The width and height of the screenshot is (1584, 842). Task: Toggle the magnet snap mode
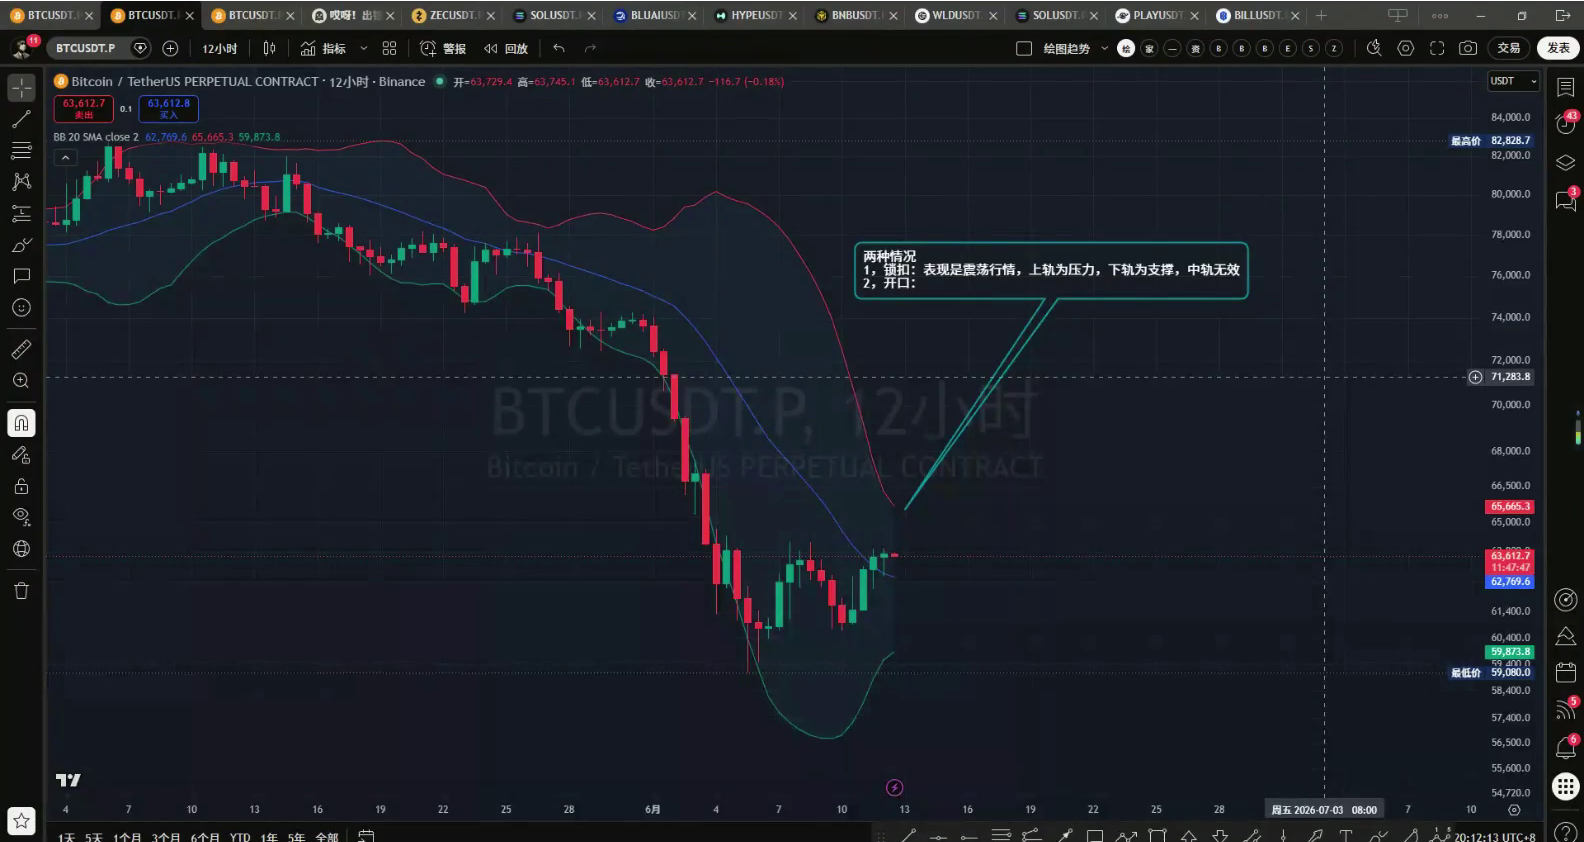click(21, 423)
